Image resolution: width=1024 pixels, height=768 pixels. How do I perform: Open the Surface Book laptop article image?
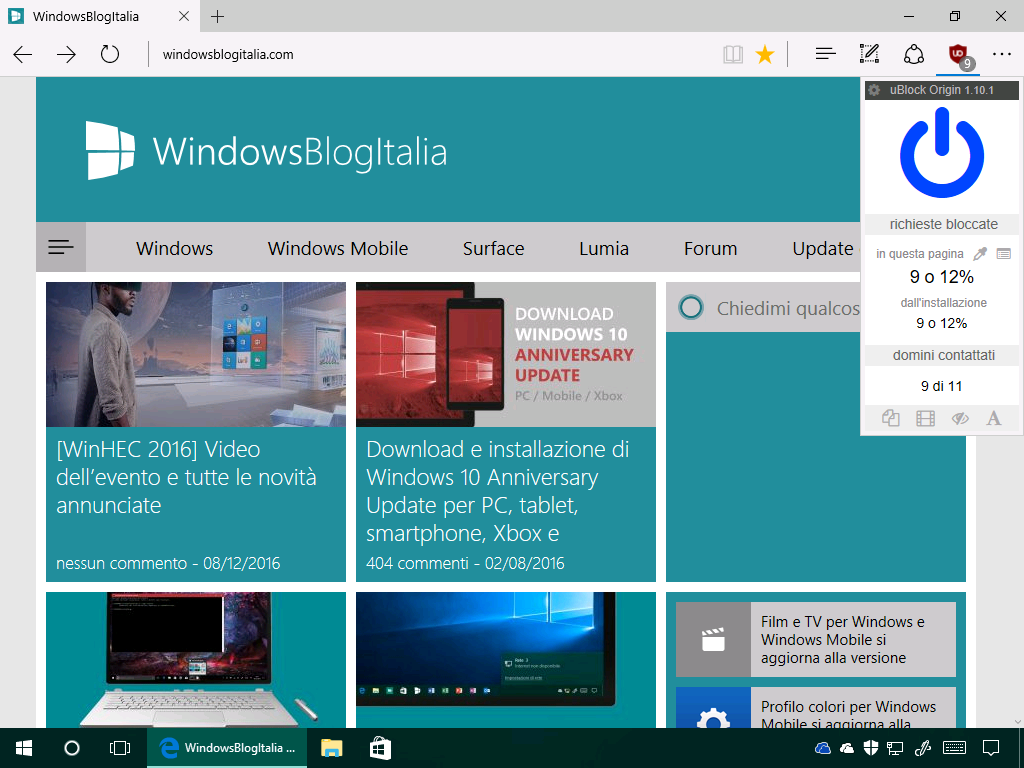pyautogui.click(x=196, y=660)
